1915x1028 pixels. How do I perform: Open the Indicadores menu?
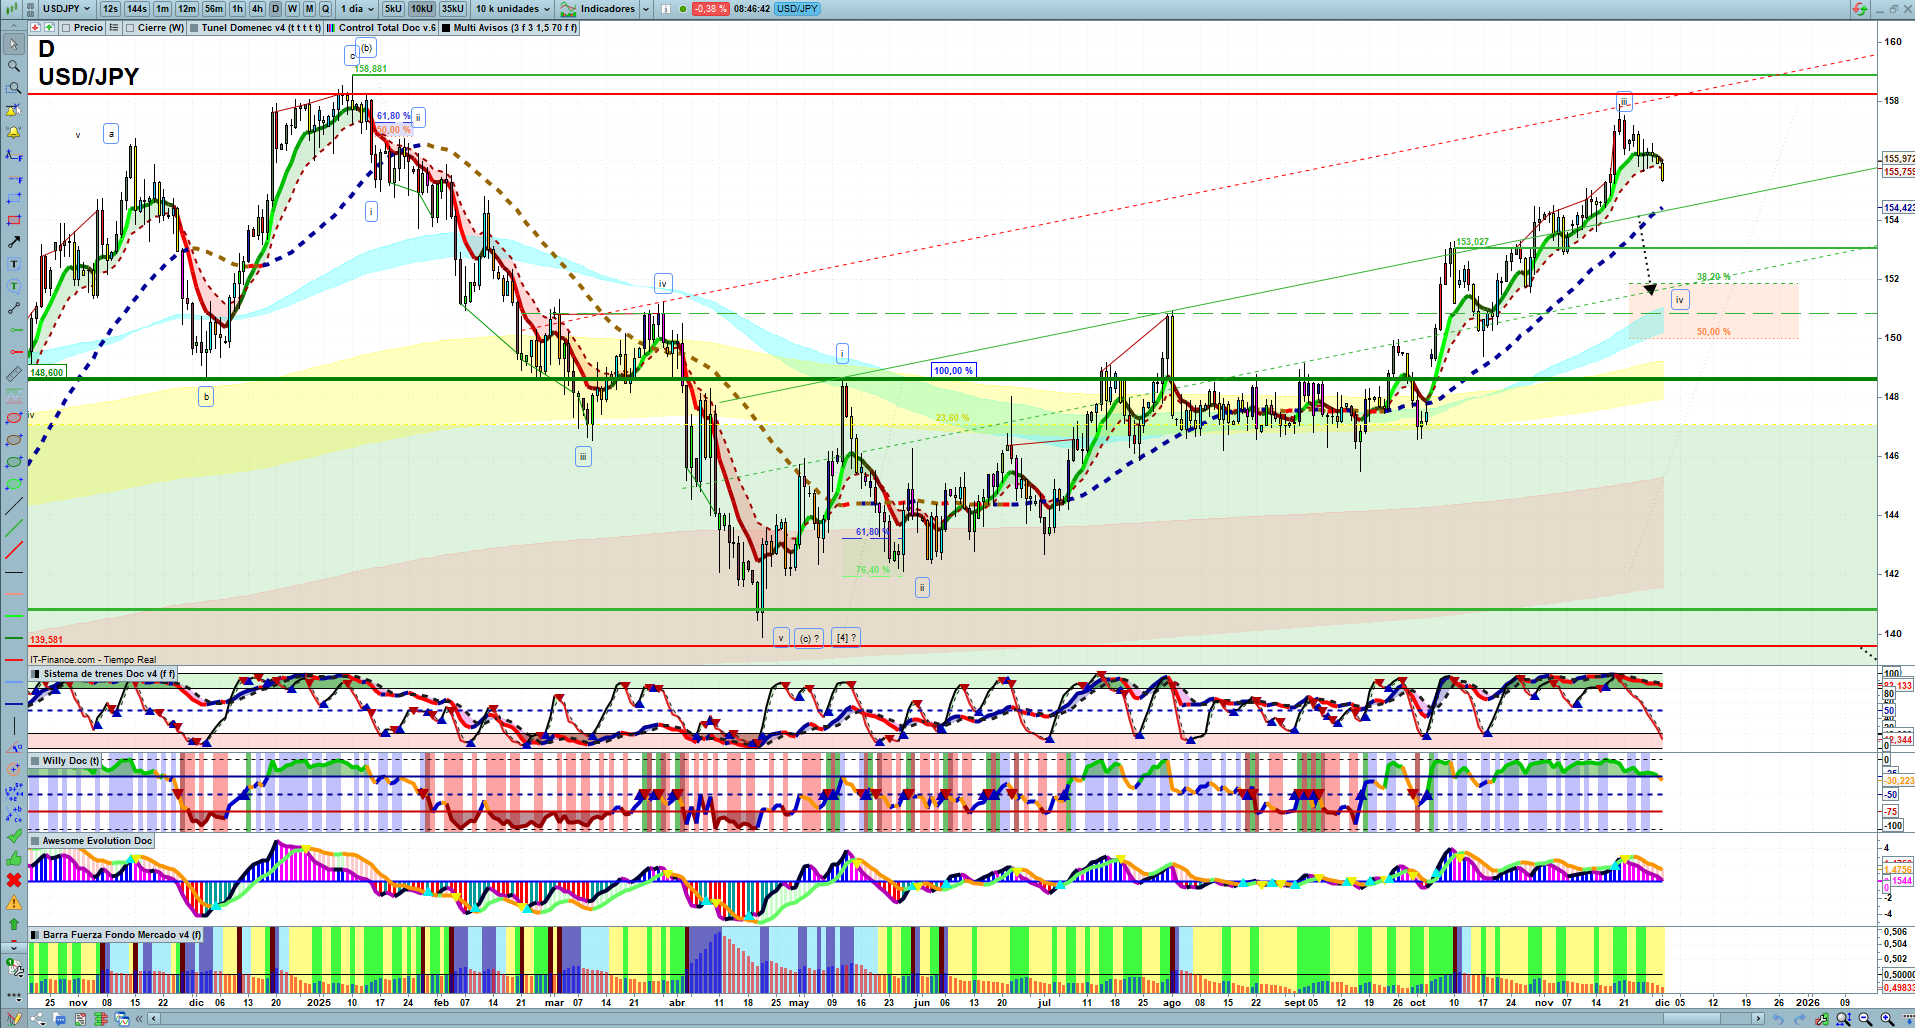coord(606,9)
